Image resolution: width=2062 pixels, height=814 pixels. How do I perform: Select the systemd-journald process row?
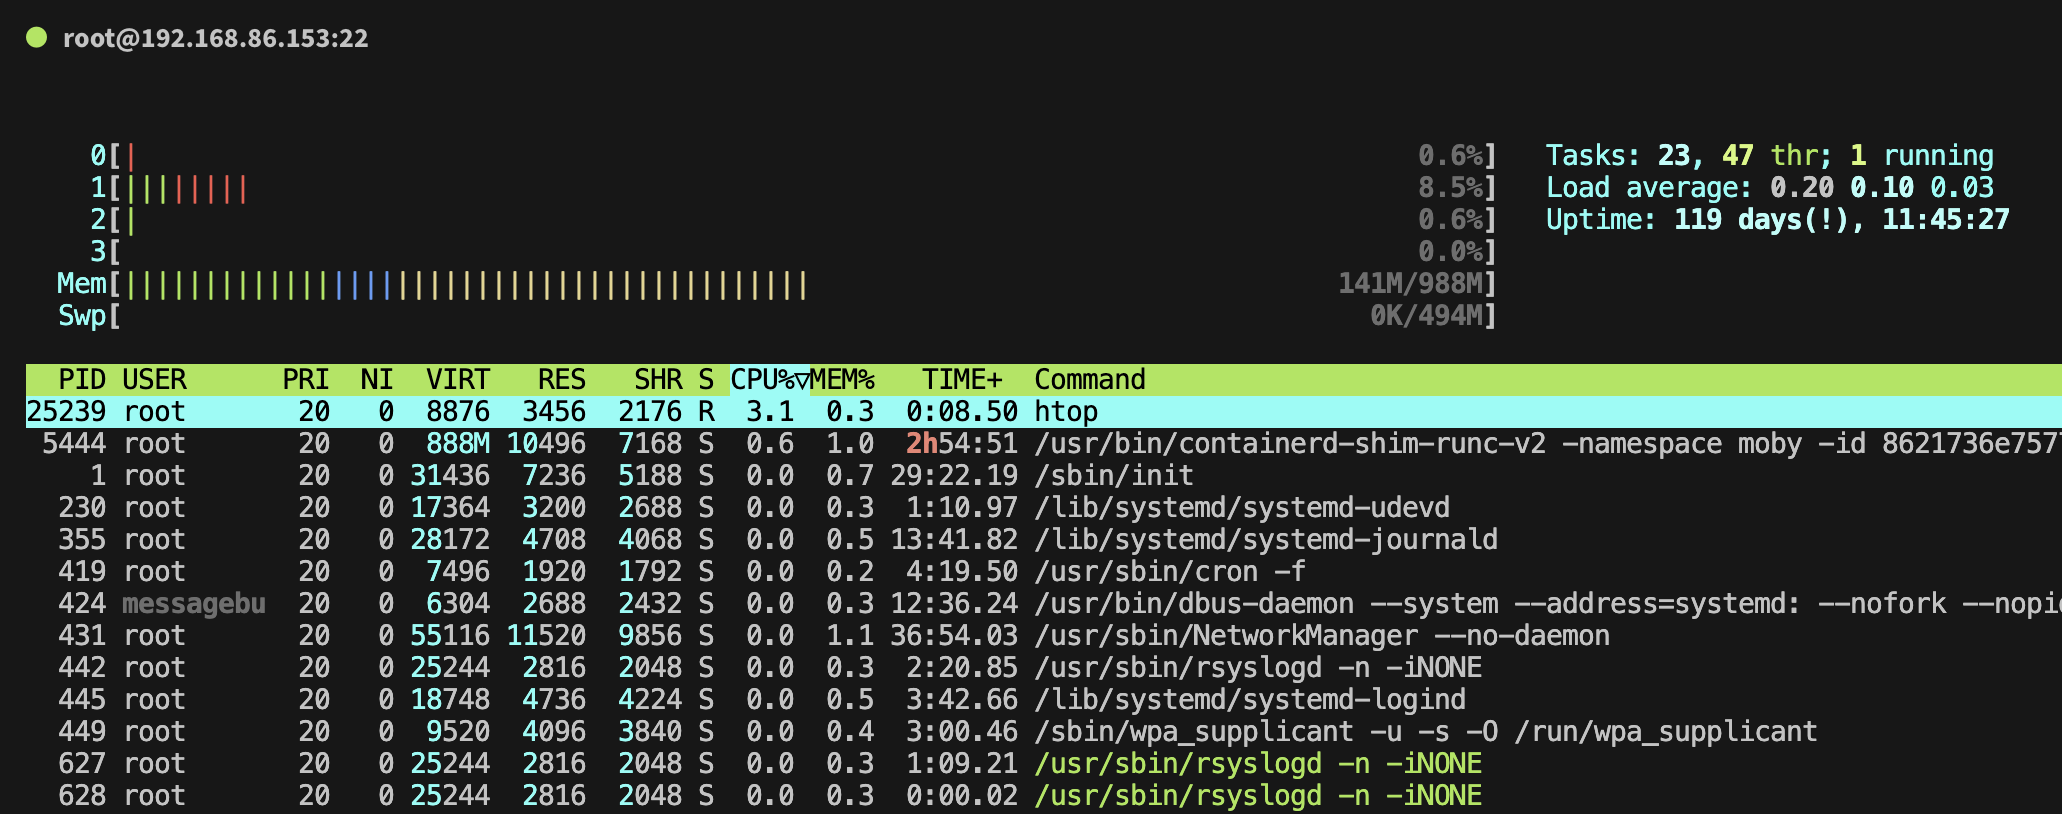coord(1044,539)
